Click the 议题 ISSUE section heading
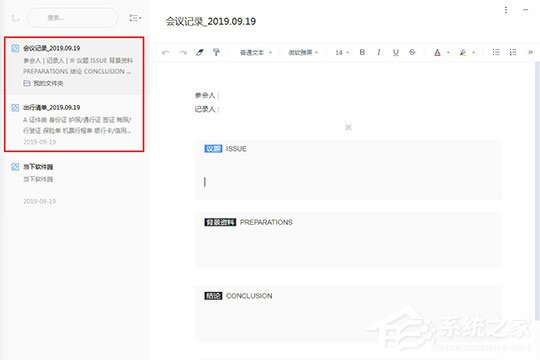 [x=225, y=148]
